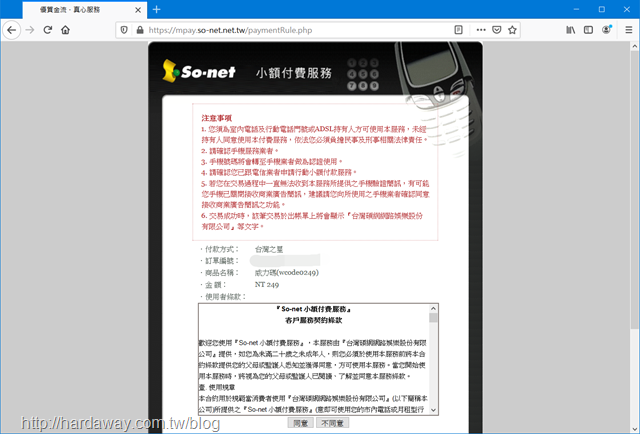Click the So-net logo
This screenshot has height=434, width=640.
(199, 71)
